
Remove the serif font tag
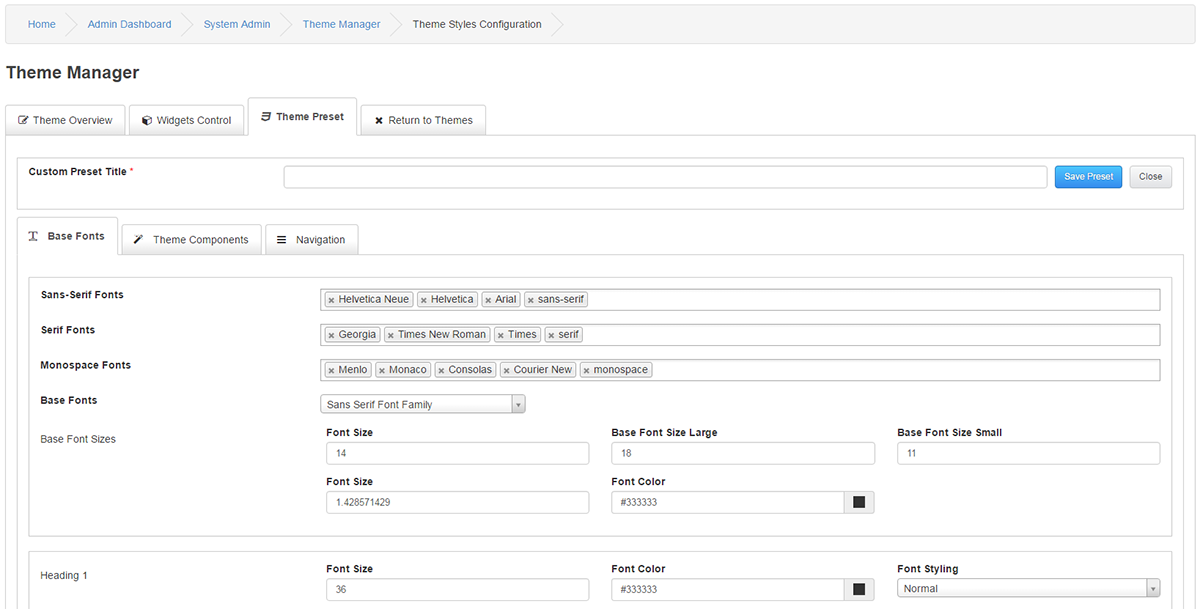tap(551, 335)
